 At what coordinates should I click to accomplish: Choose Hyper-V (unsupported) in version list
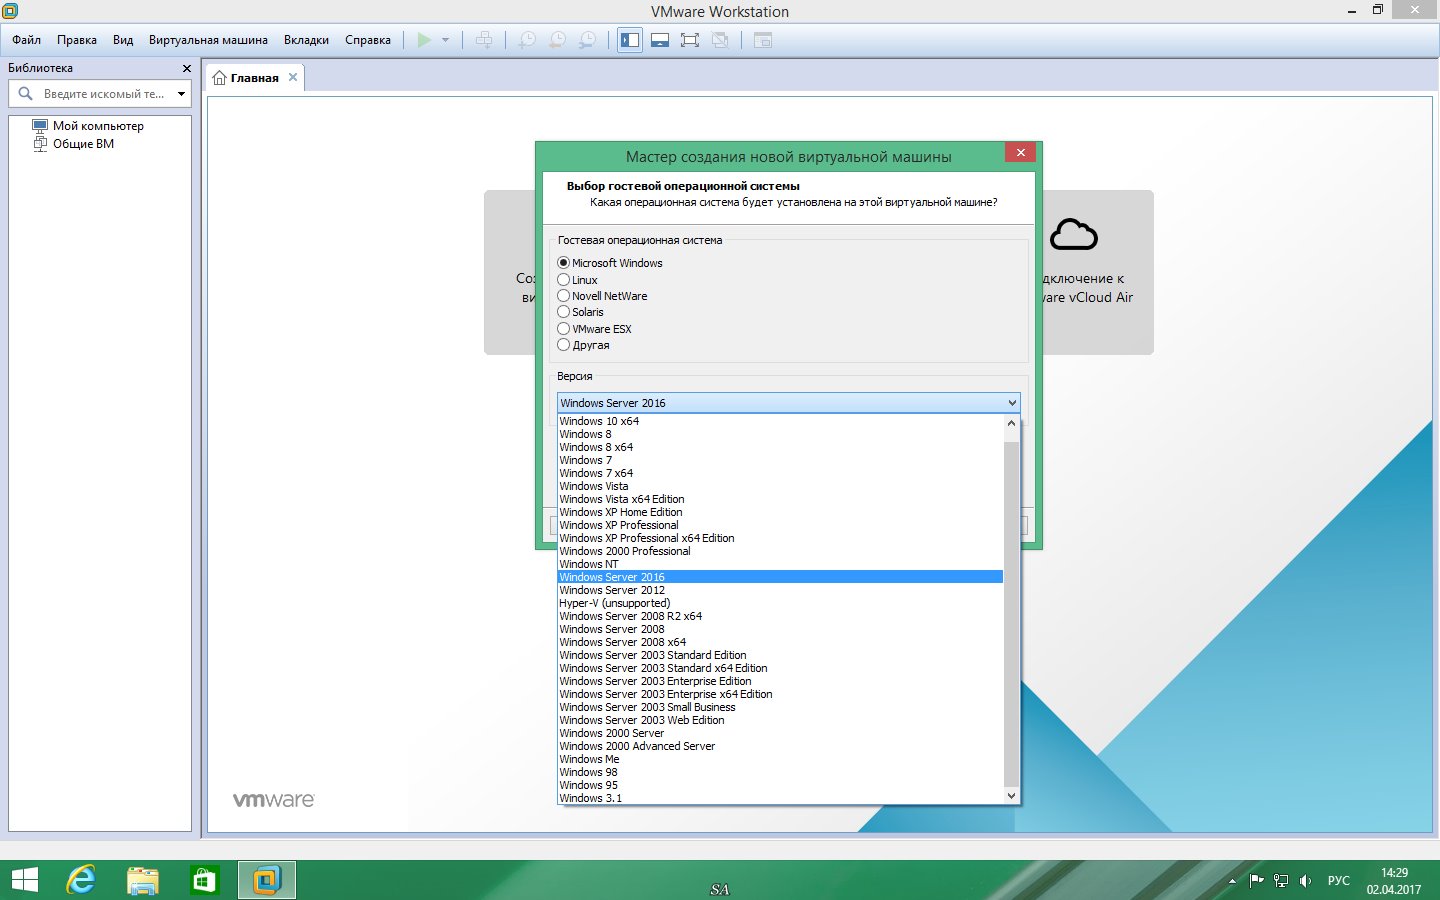point(780,603)
